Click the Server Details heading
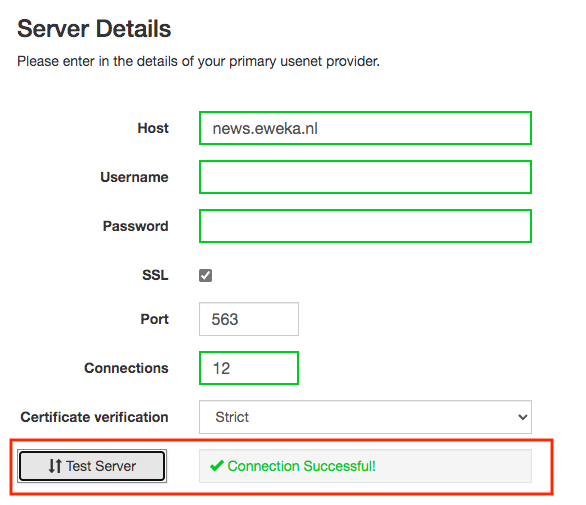The width and height of the screenshot is (586, 505). point(94,29)
